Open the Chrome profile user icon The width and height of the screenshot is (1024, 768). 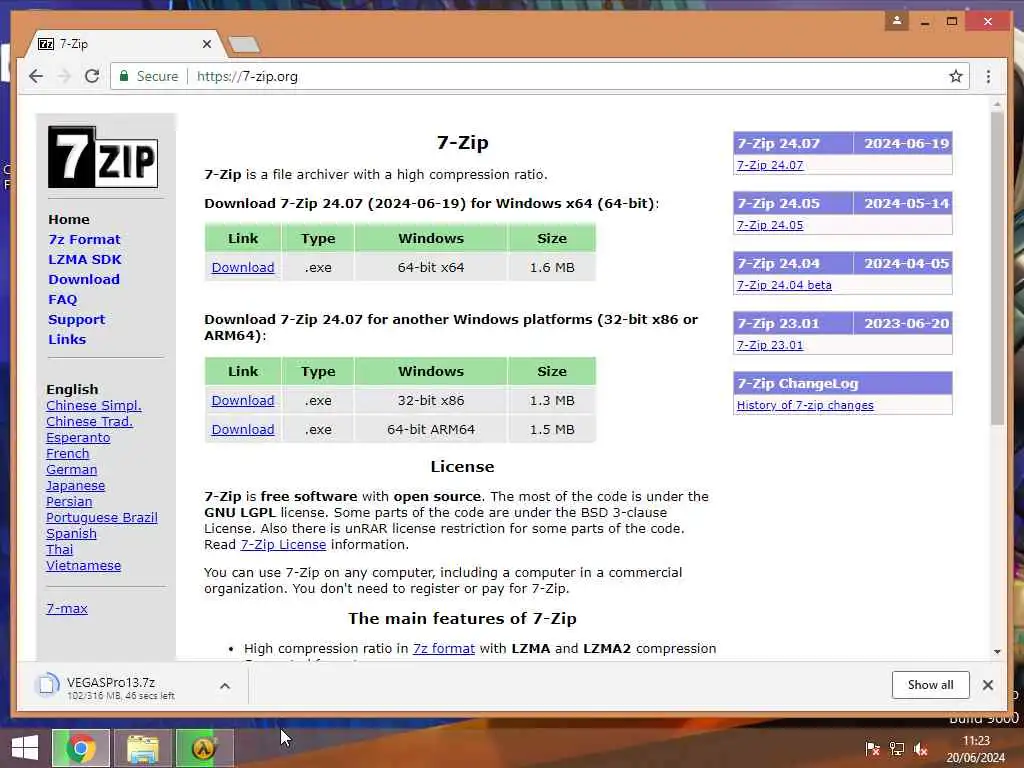pos(897,21)
